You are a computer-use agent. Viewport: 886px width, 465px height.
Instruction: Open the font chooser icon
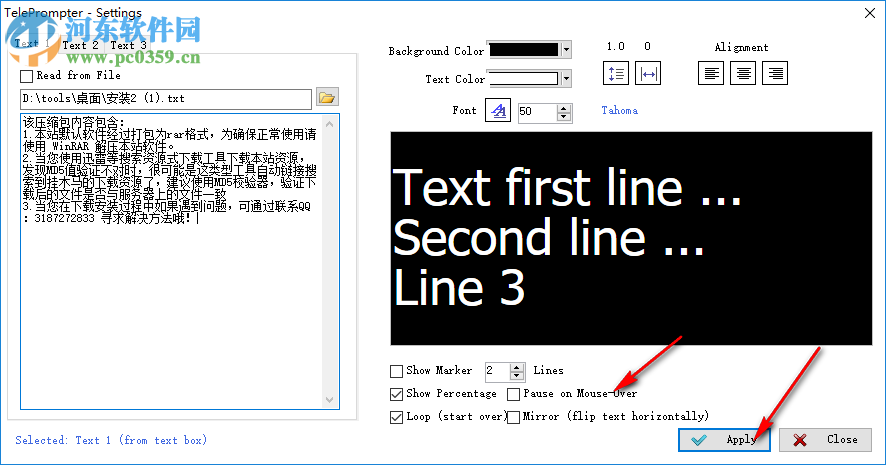click(x=498, y=111)
